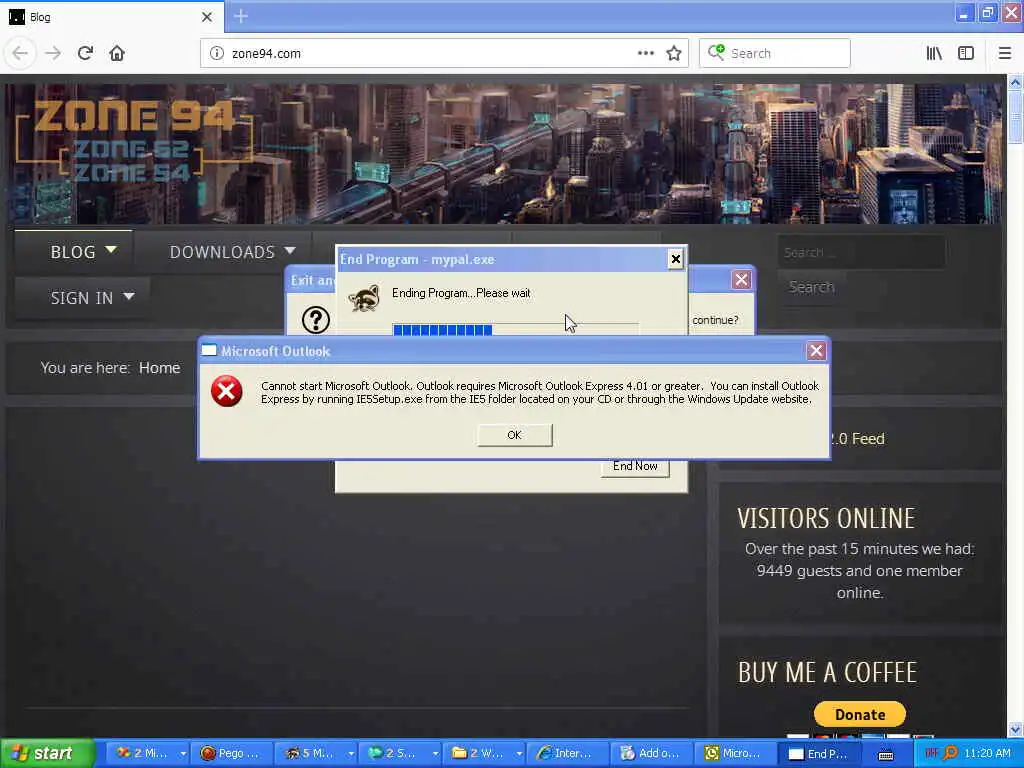Click the browser toolbar Search field
The width and height of the screenshot is (1024, 768).
tap(775, 54)
